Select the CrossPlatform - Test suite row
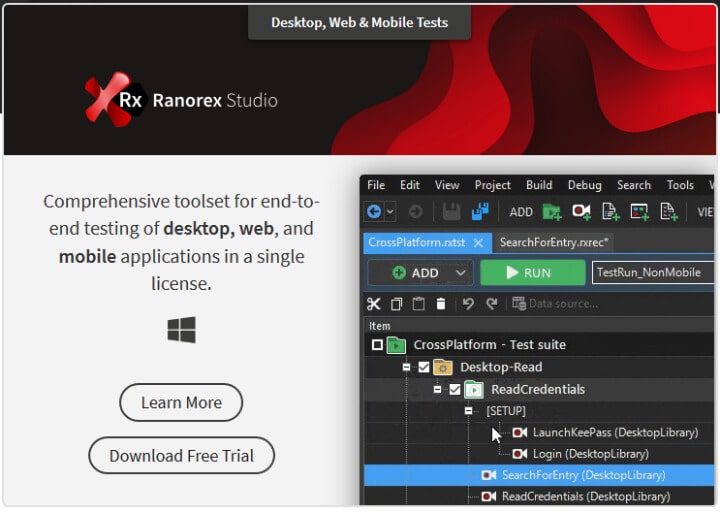 pyautogui.click(x=539, y=344)
